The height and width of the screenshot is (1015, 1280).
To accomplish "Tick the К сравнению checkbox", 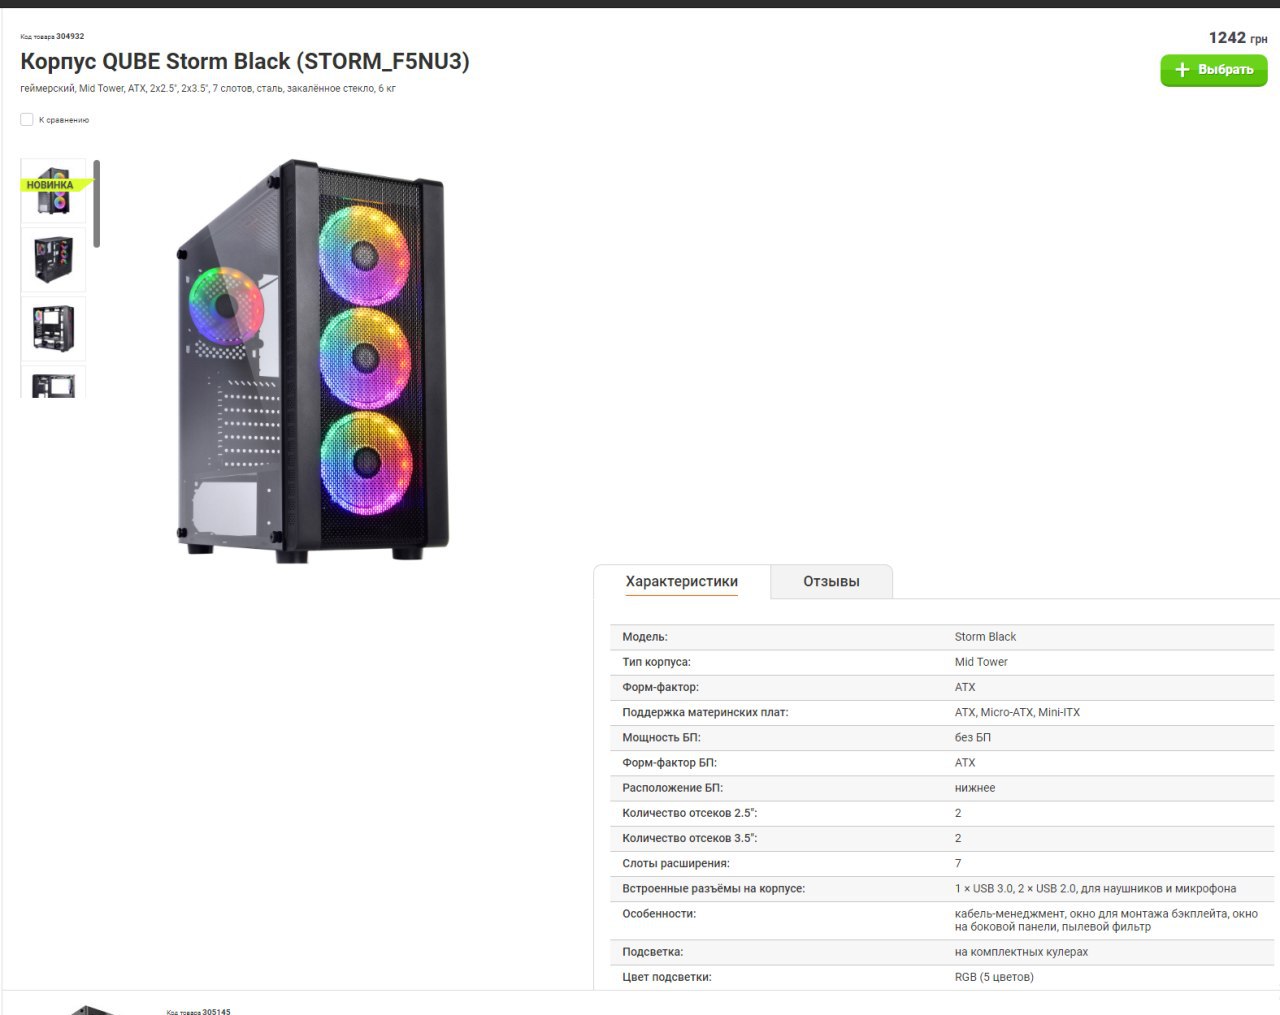I will pos(27,120).
